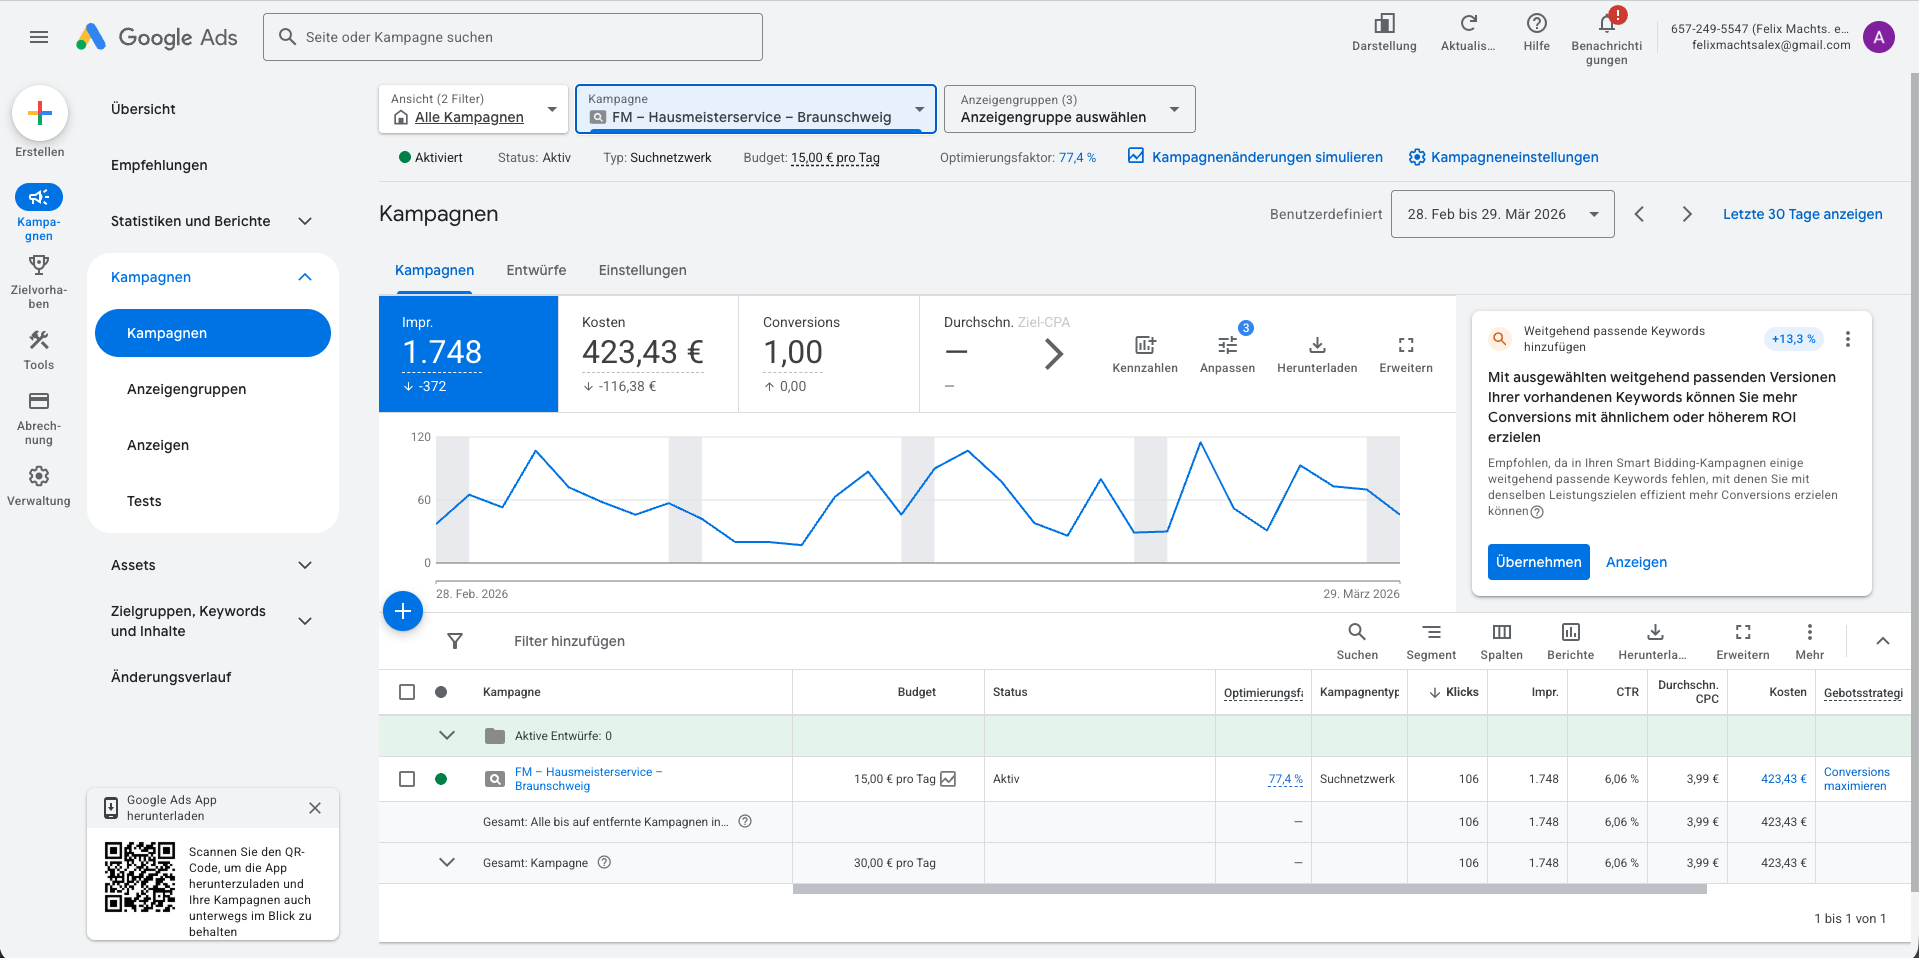Viewport: 1919px width, 958px height.
Task: Open the Benachrichtigungen bell
Action: click(x=1607, y=24)
